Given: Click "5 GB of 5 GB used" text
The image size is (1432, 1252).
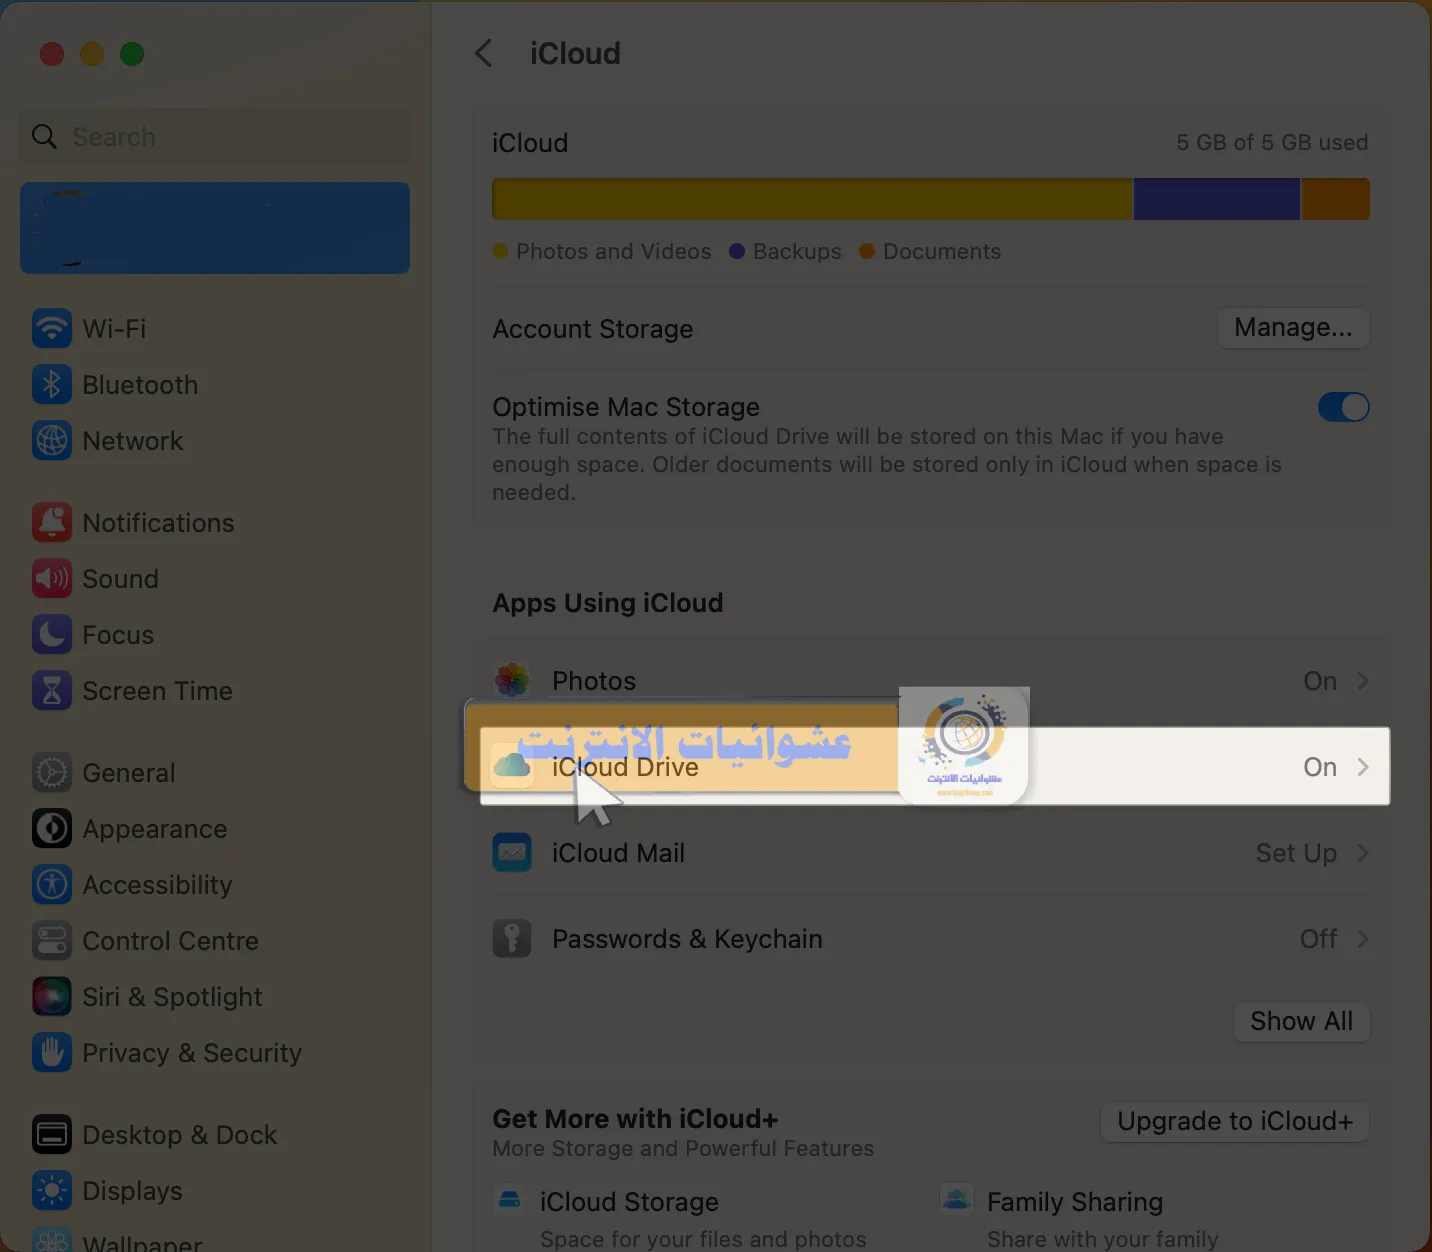Looking at the screenshot, I should [1272, 142].
